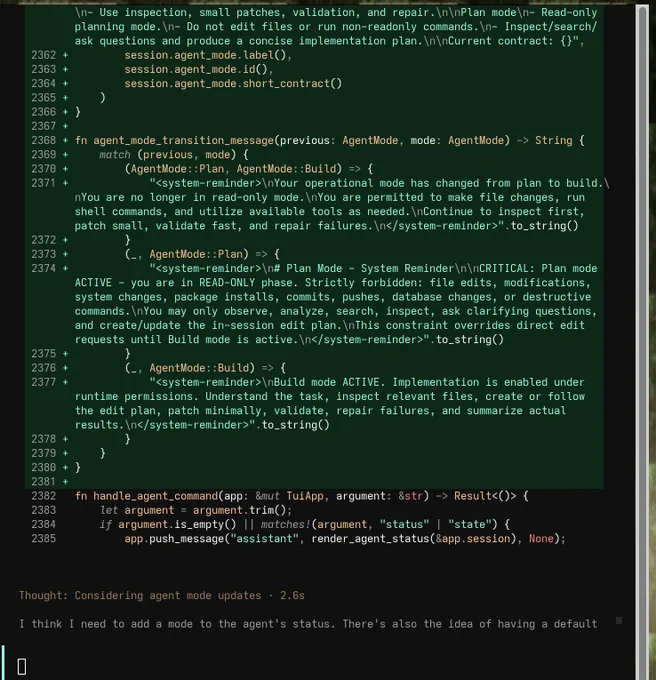Screen dimensions: 656x680
Task: Click 'if argument.is_empty()' condition line
Action: (x=304, y=525)
